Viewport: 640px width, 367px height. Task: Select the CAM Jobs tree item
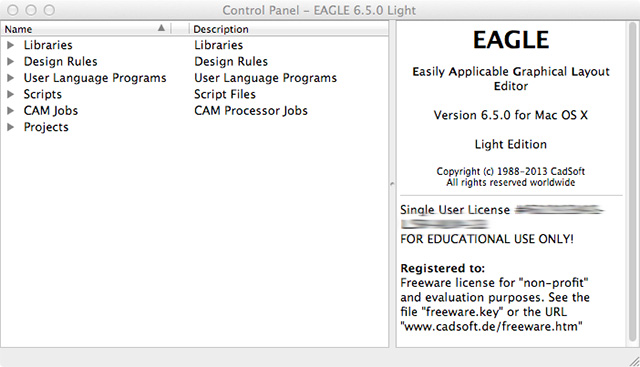pyautogui.click(x=51, y=111)
